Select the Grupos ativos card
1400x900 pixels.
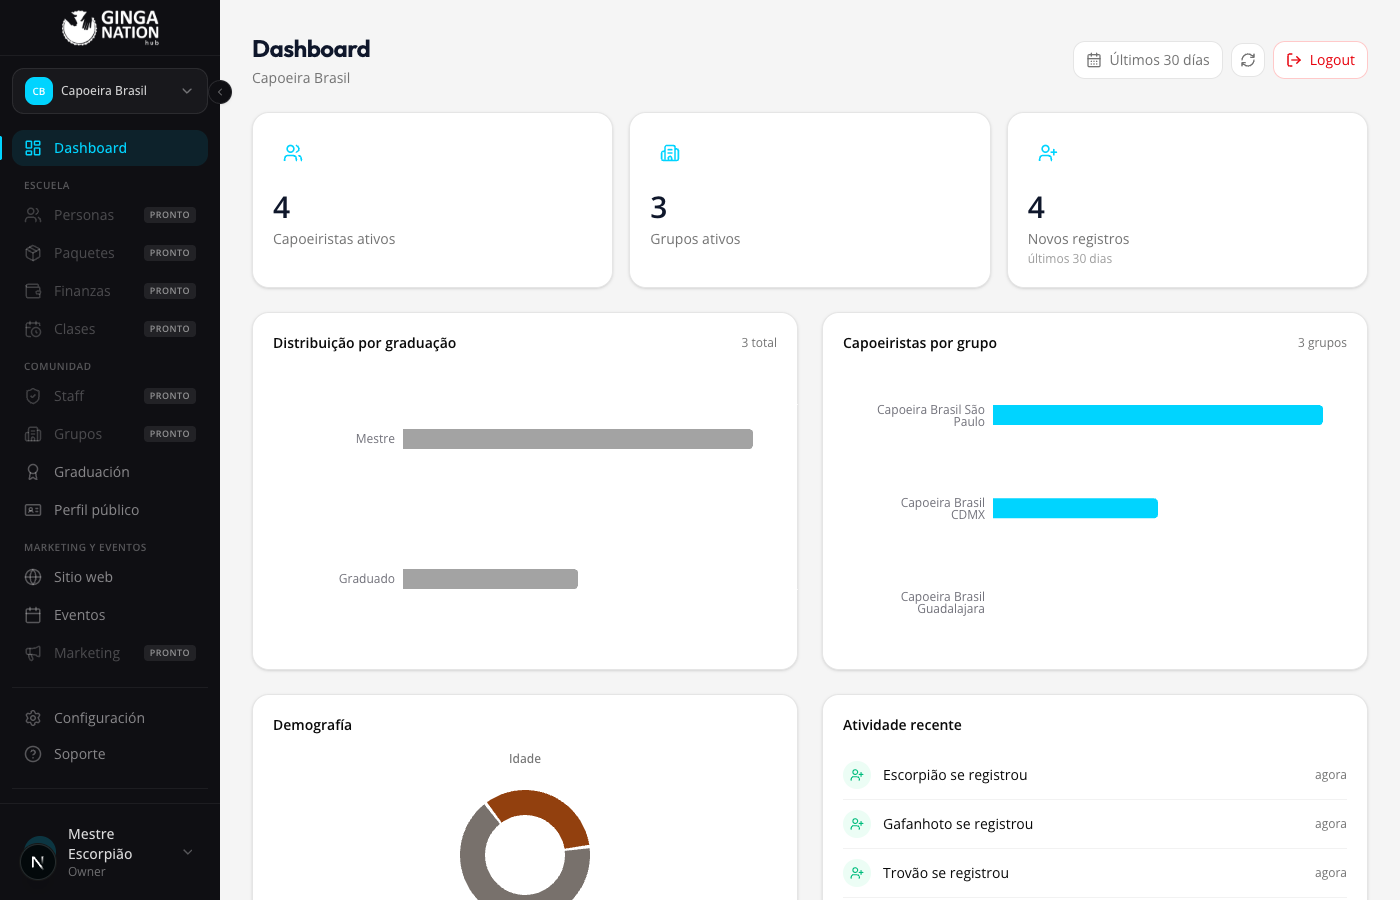pos(810,200)
